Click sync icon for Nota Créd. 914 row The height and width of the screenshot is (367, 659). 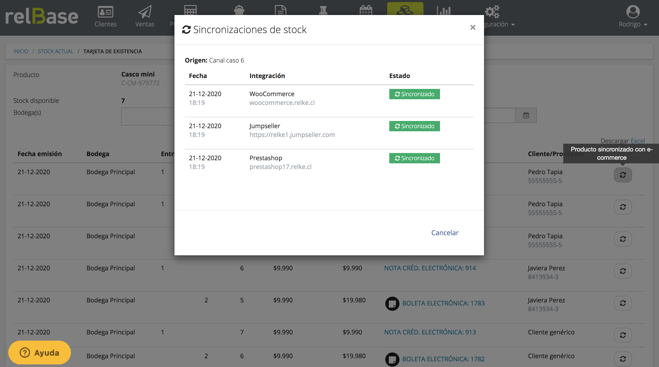623,271
